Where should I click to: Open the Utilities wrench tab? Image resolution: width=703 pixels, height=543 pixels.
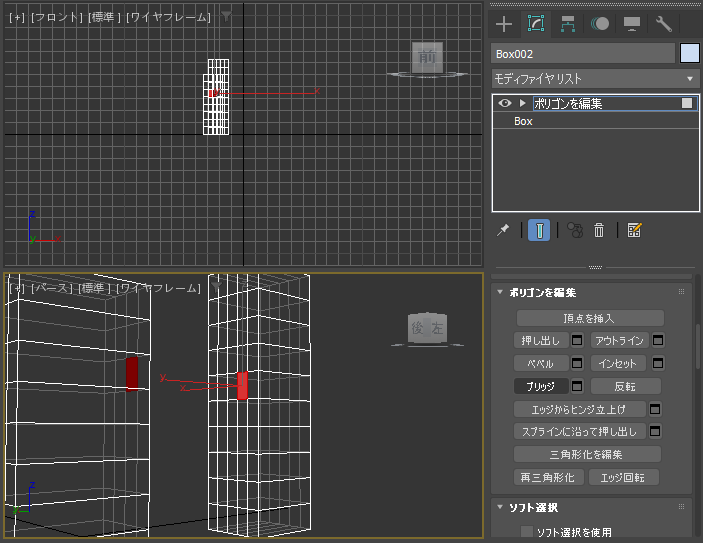click(x=664, y=24)
